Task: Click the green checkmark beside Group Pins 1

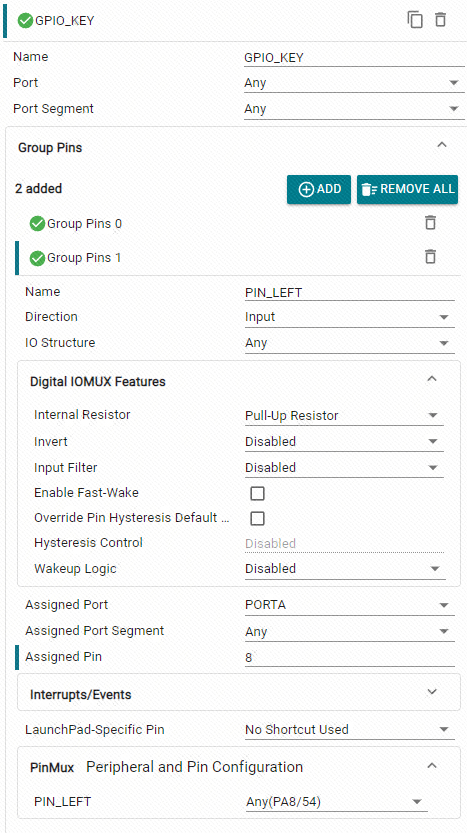Action: click(37, 258)
